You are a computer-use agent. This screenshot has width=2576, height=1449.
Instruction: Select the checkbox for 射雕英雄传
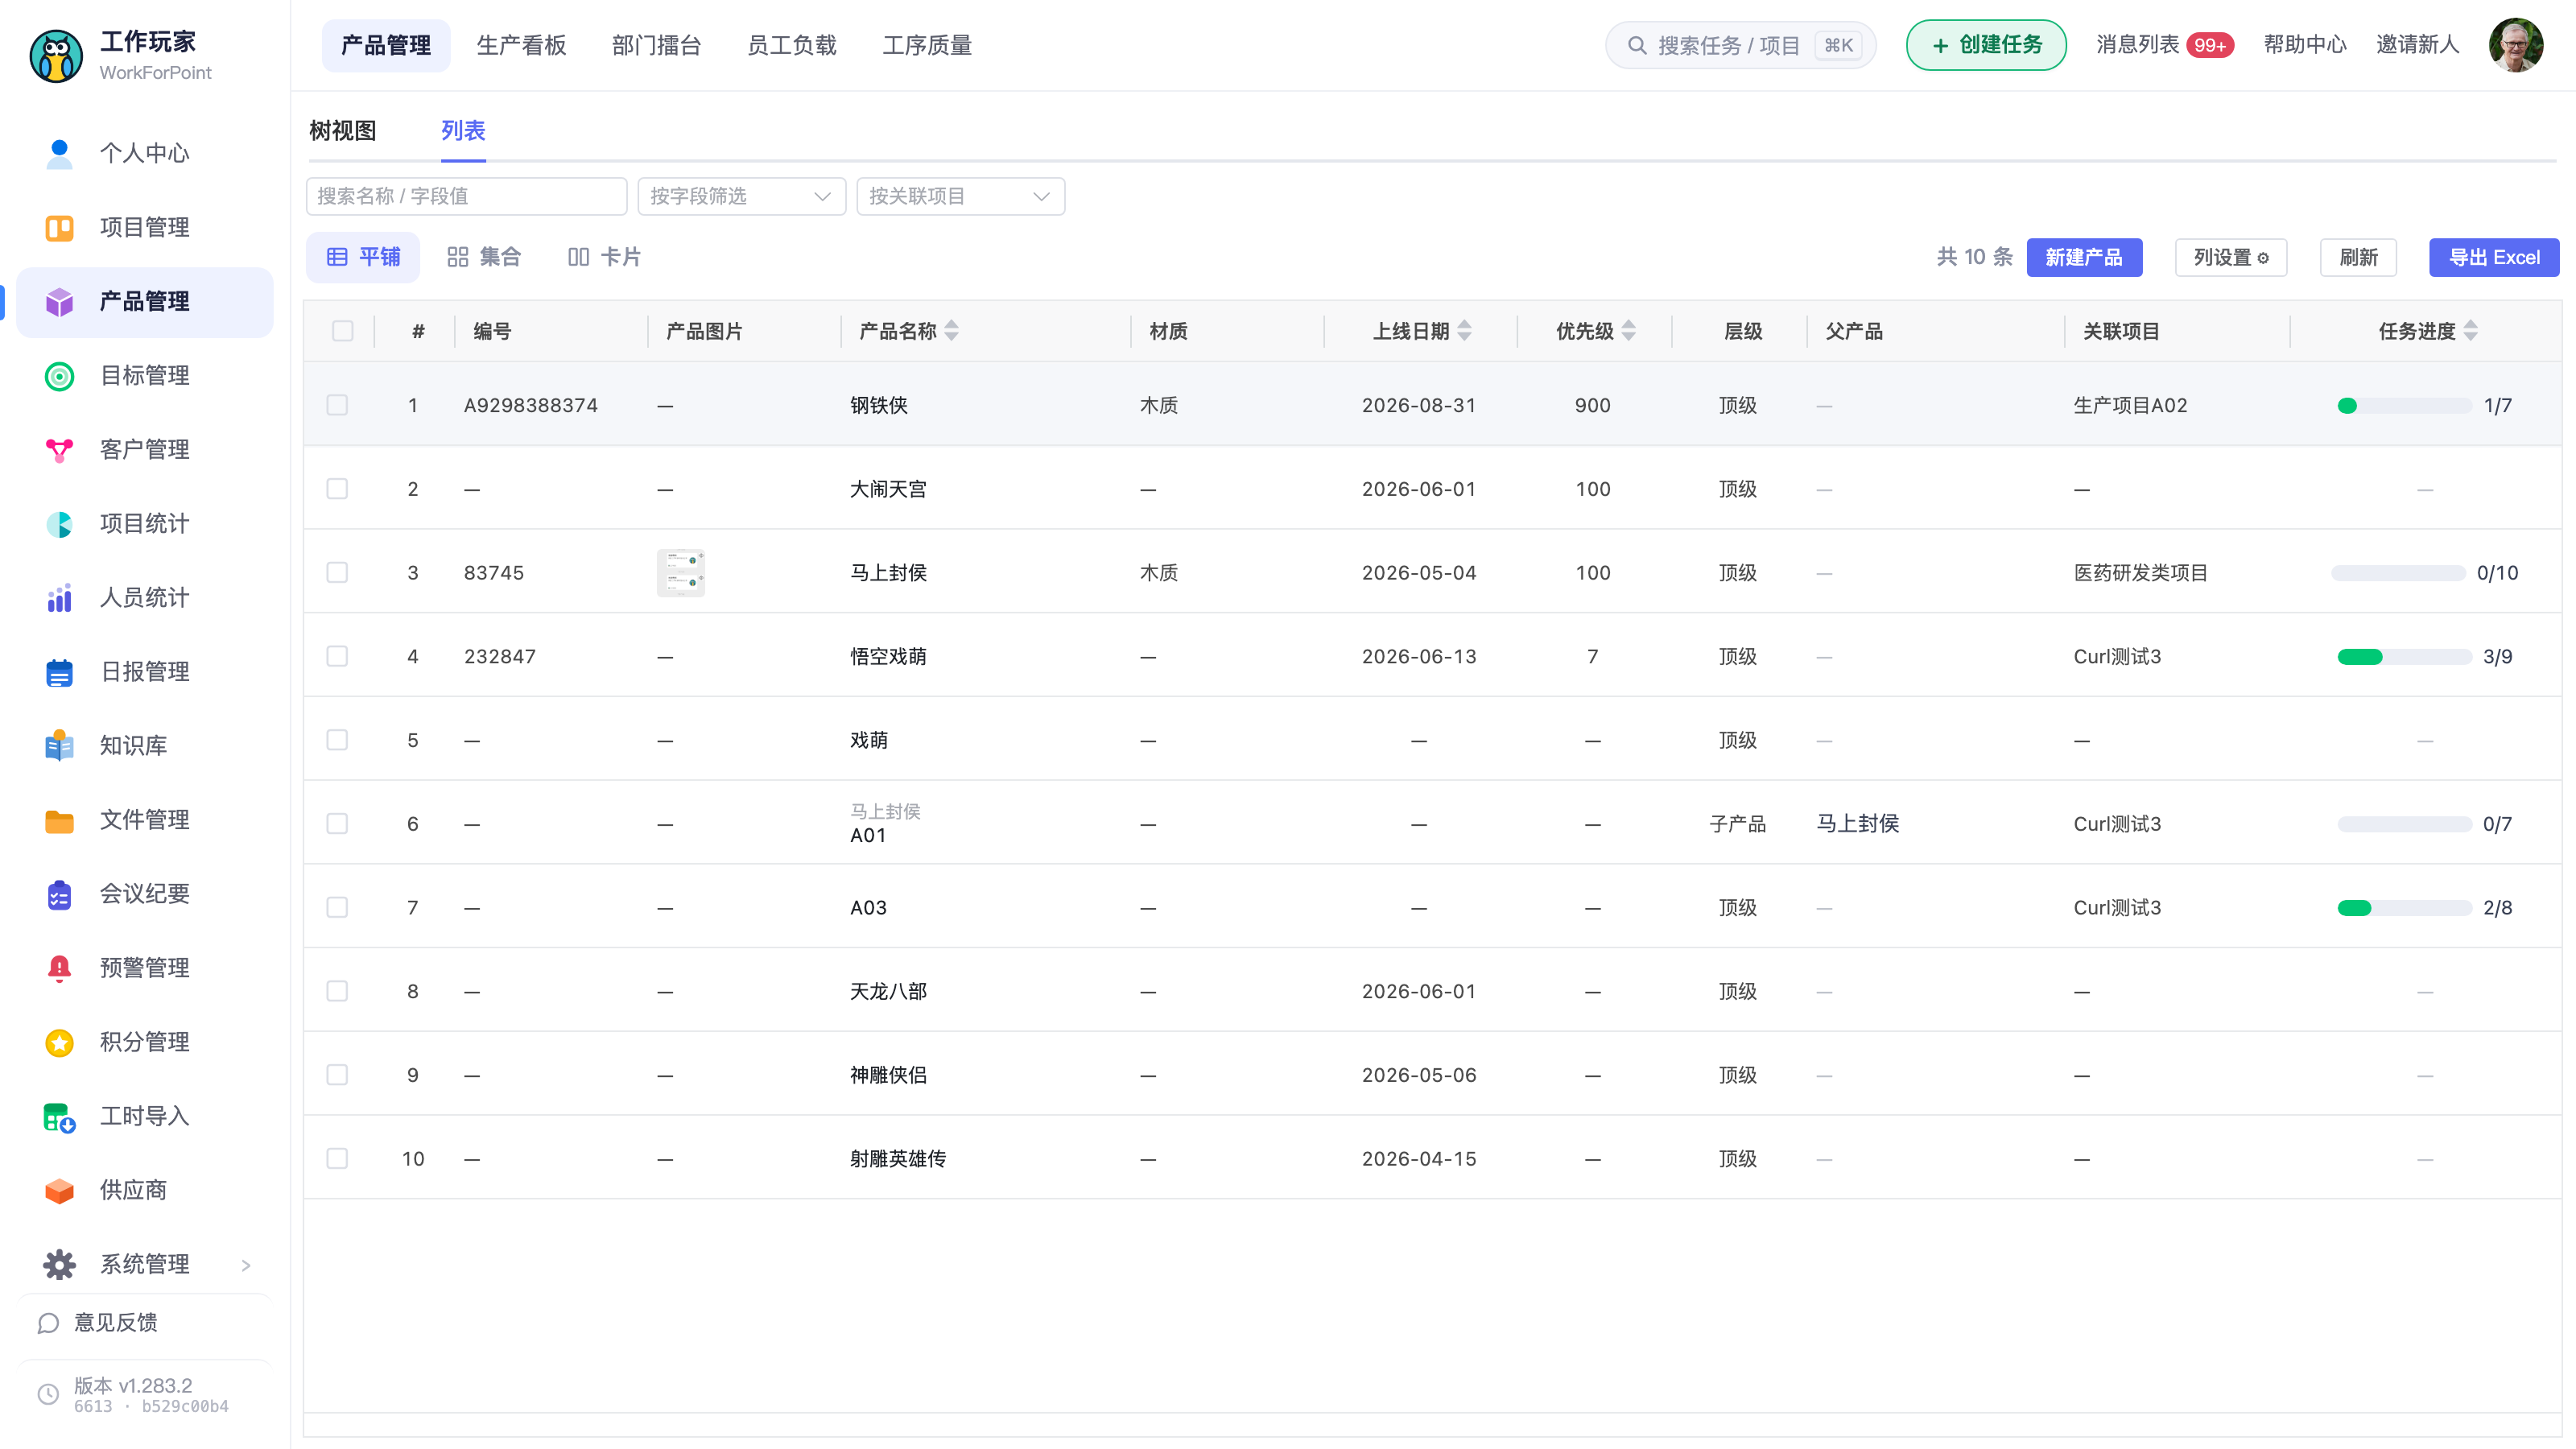pos(337,1158)
